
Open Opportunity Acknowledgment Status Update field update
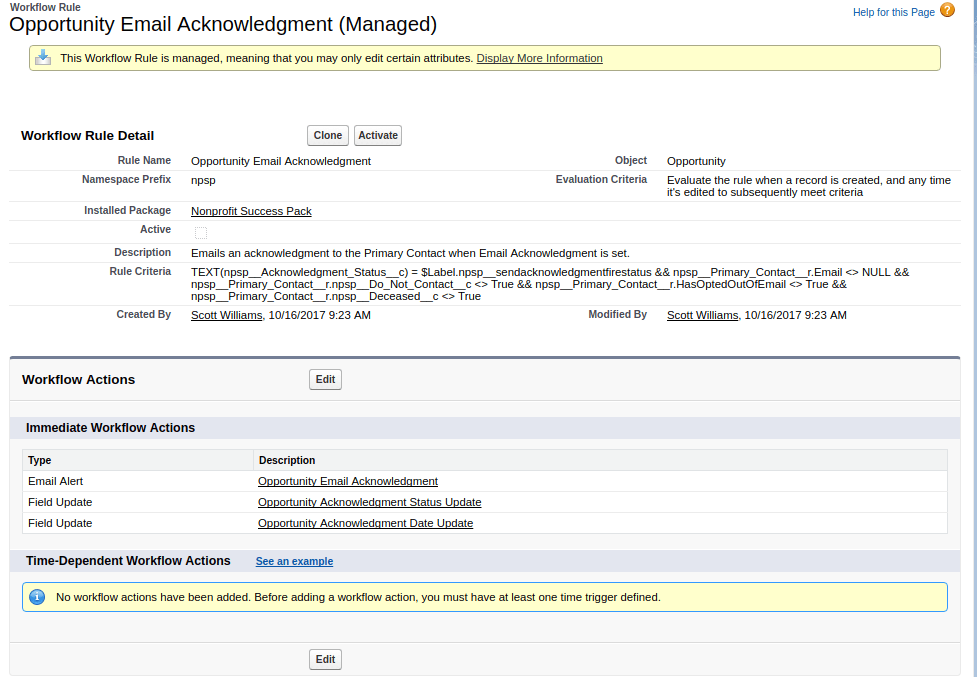click(x=369, y=502)
